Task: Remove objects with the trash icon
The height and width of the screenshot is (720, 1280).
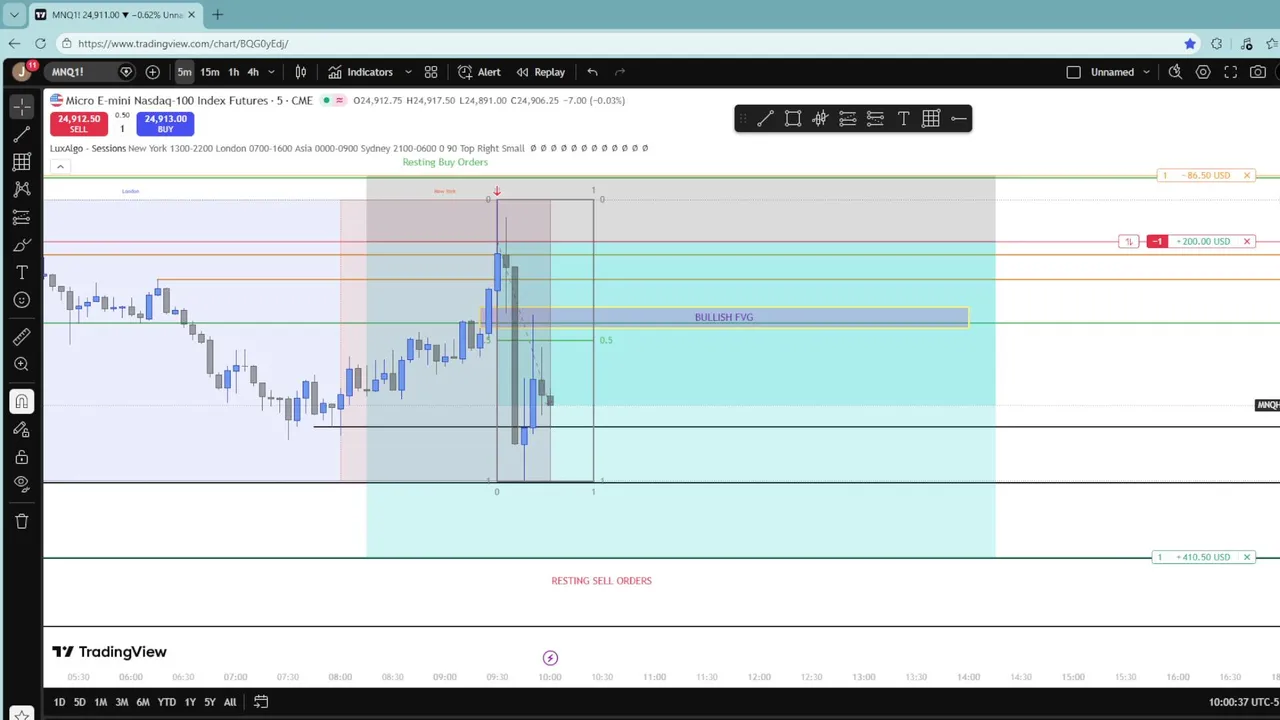Action: click(x=22, y=521)
